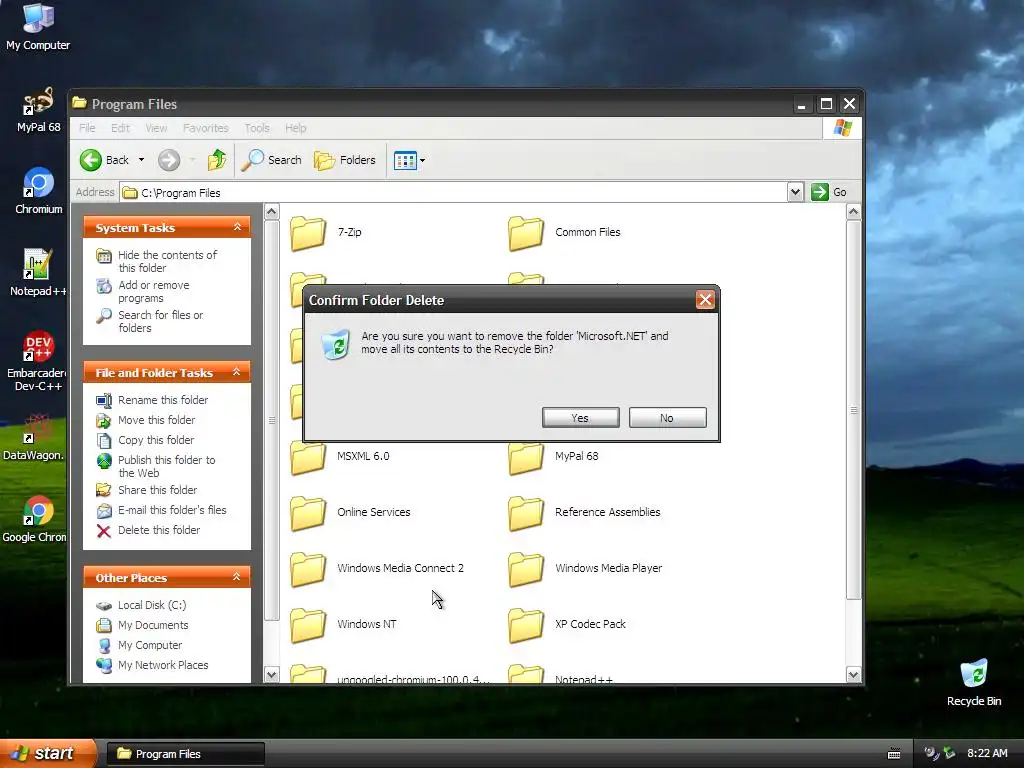Select the Windows NT folder icon
Screen dimensions: 1024x768
pyautogui.click(x=308, y=625)
